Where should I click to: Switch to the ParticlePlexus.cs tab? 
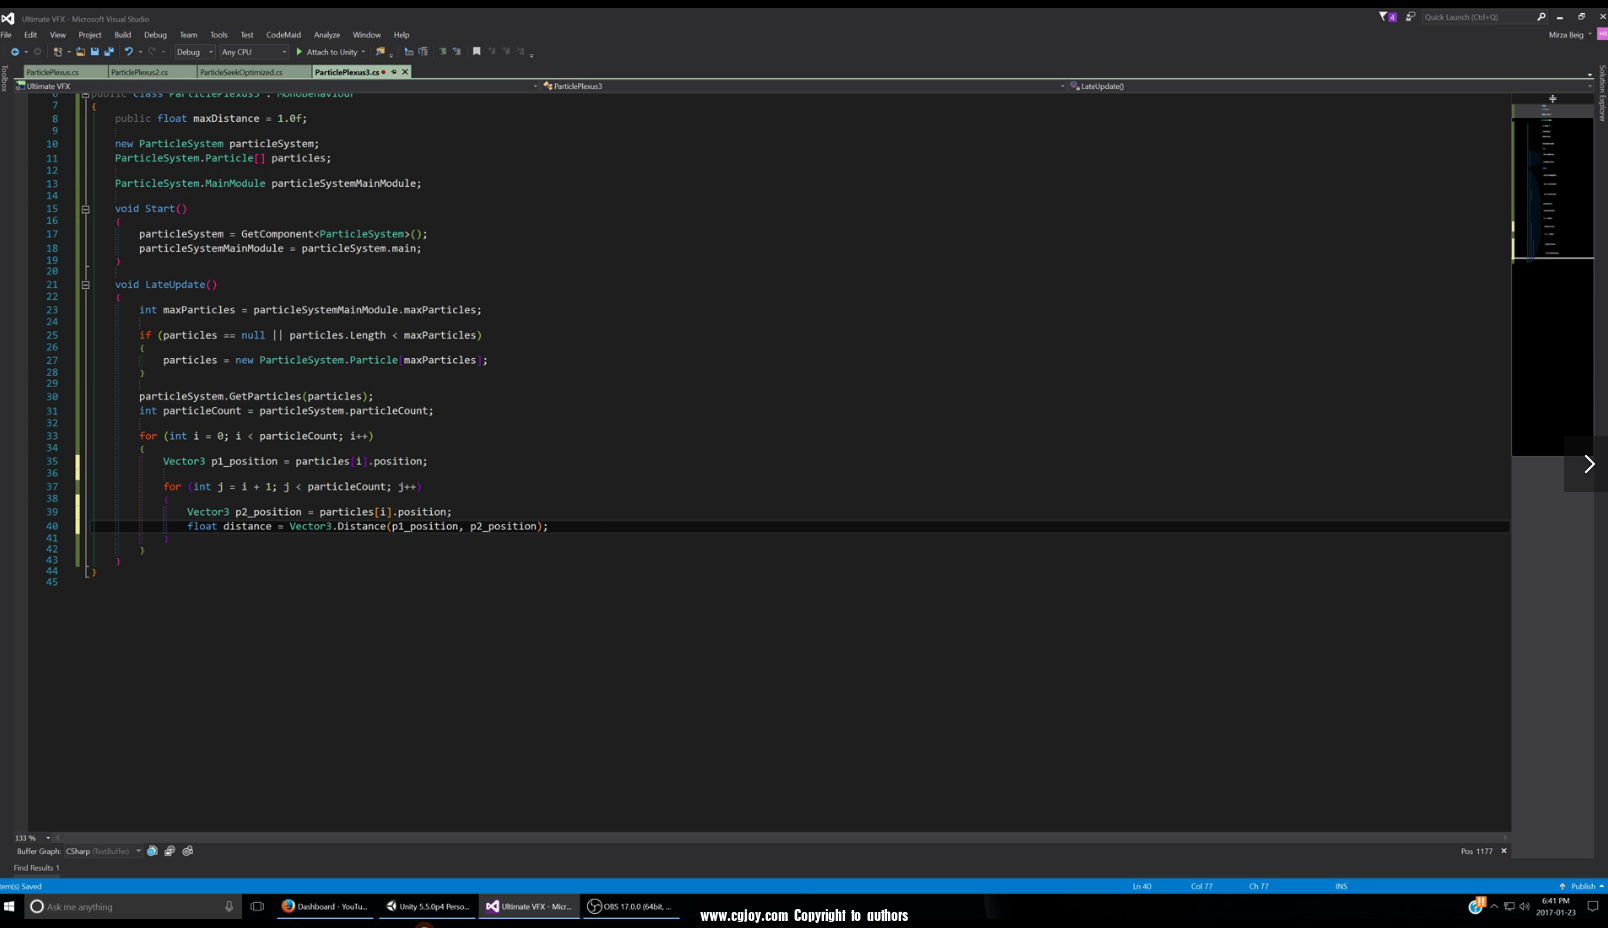tap(65, 72)
